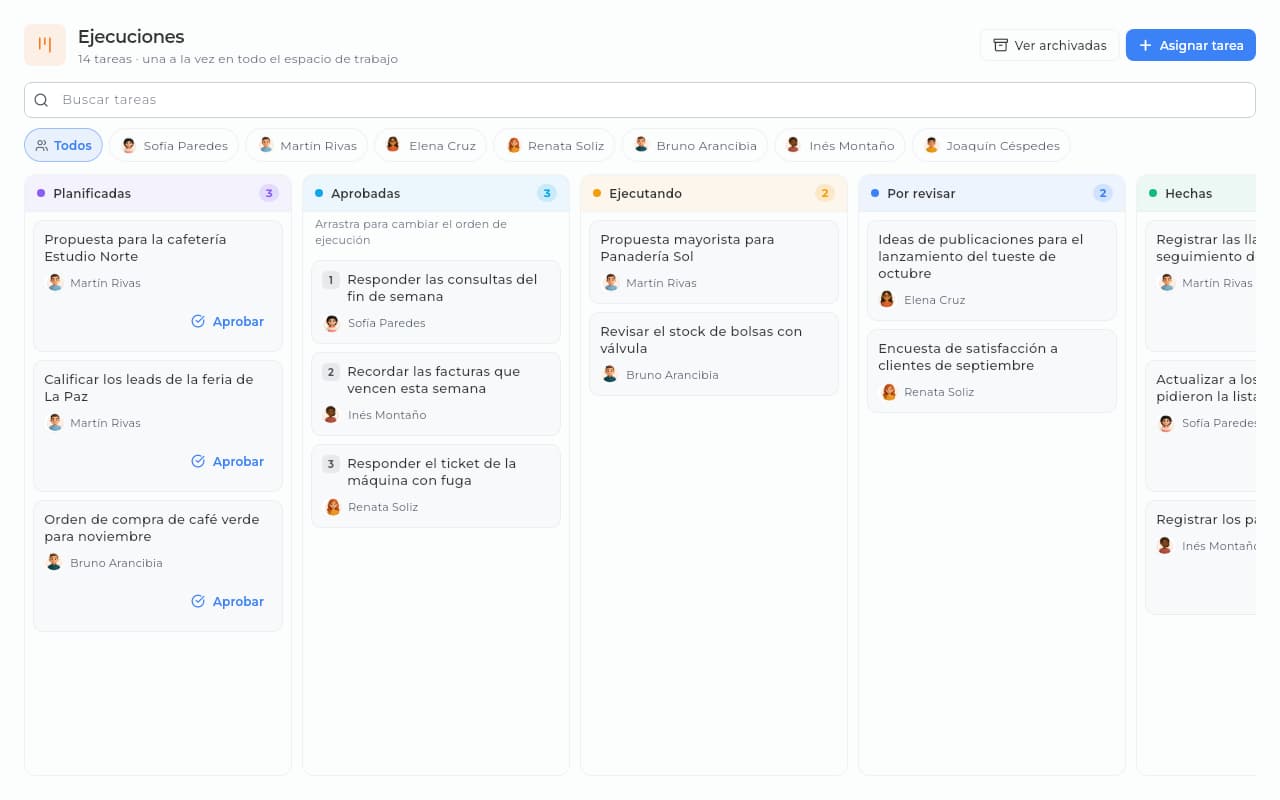Focus the Buscar tareas search field
1280x800 pixels.
point(640,100)
